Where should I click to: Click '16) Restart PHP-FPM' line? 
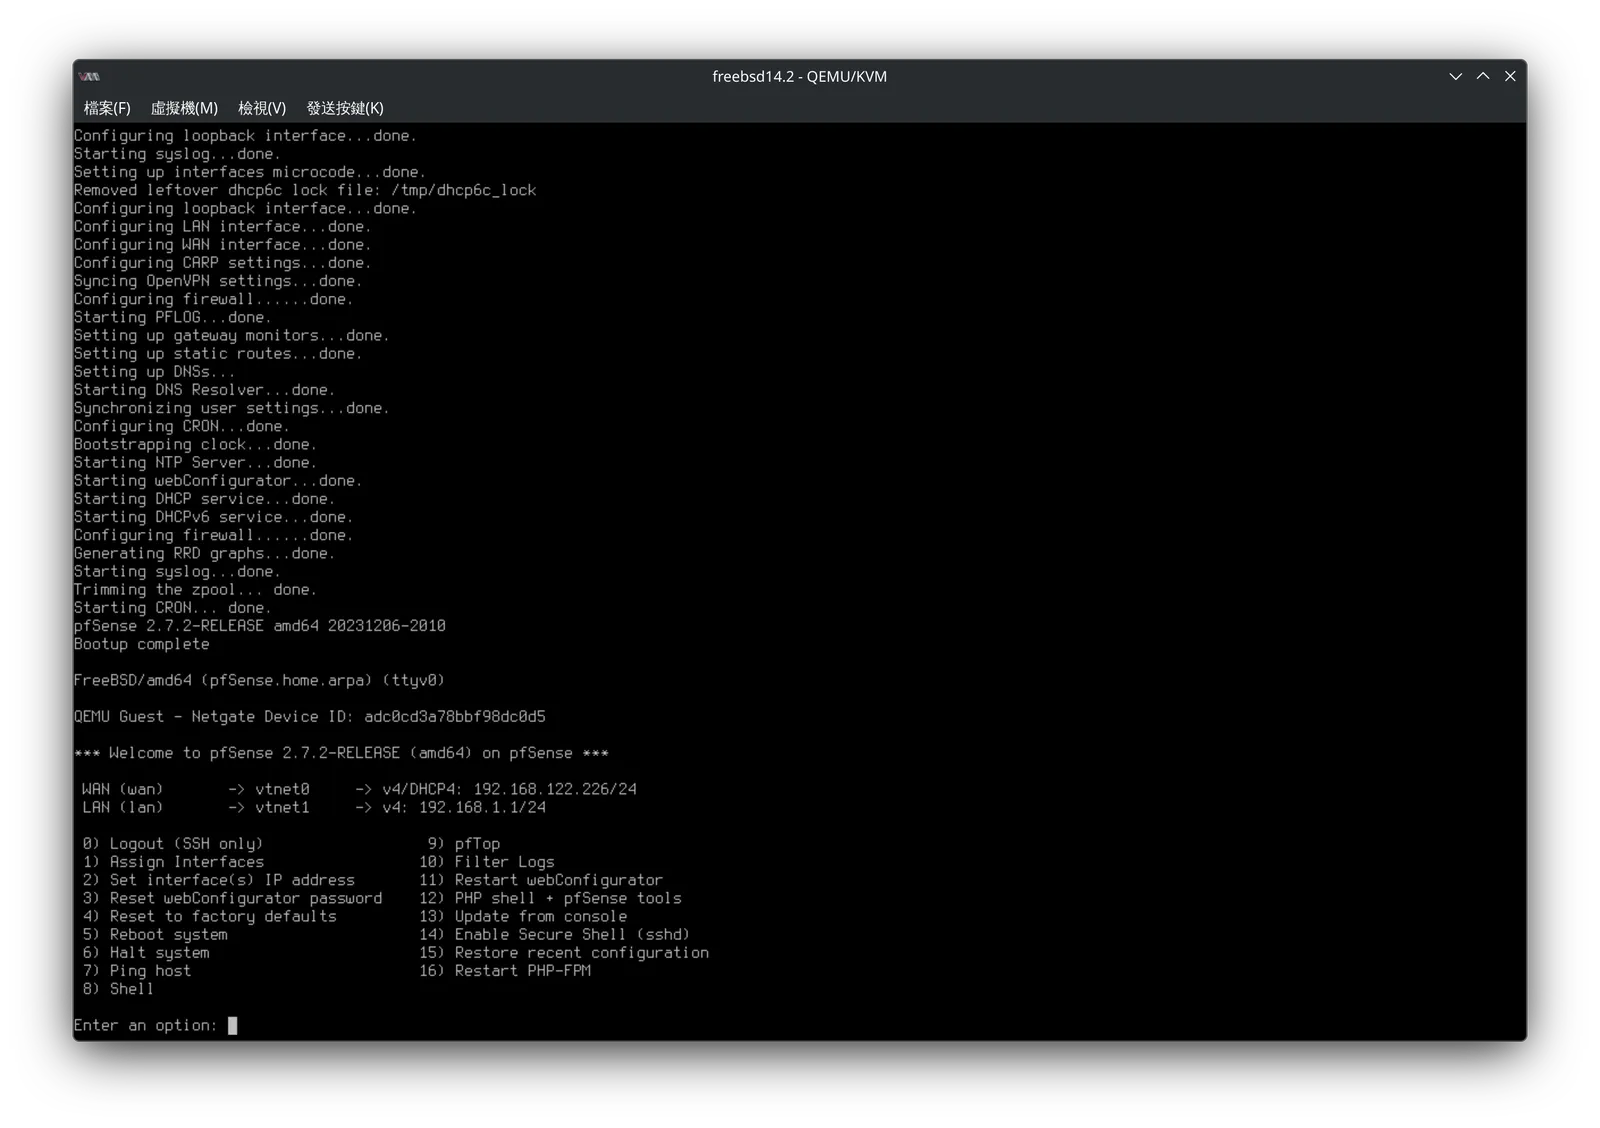pyautogui.click(x=505, y=971)
